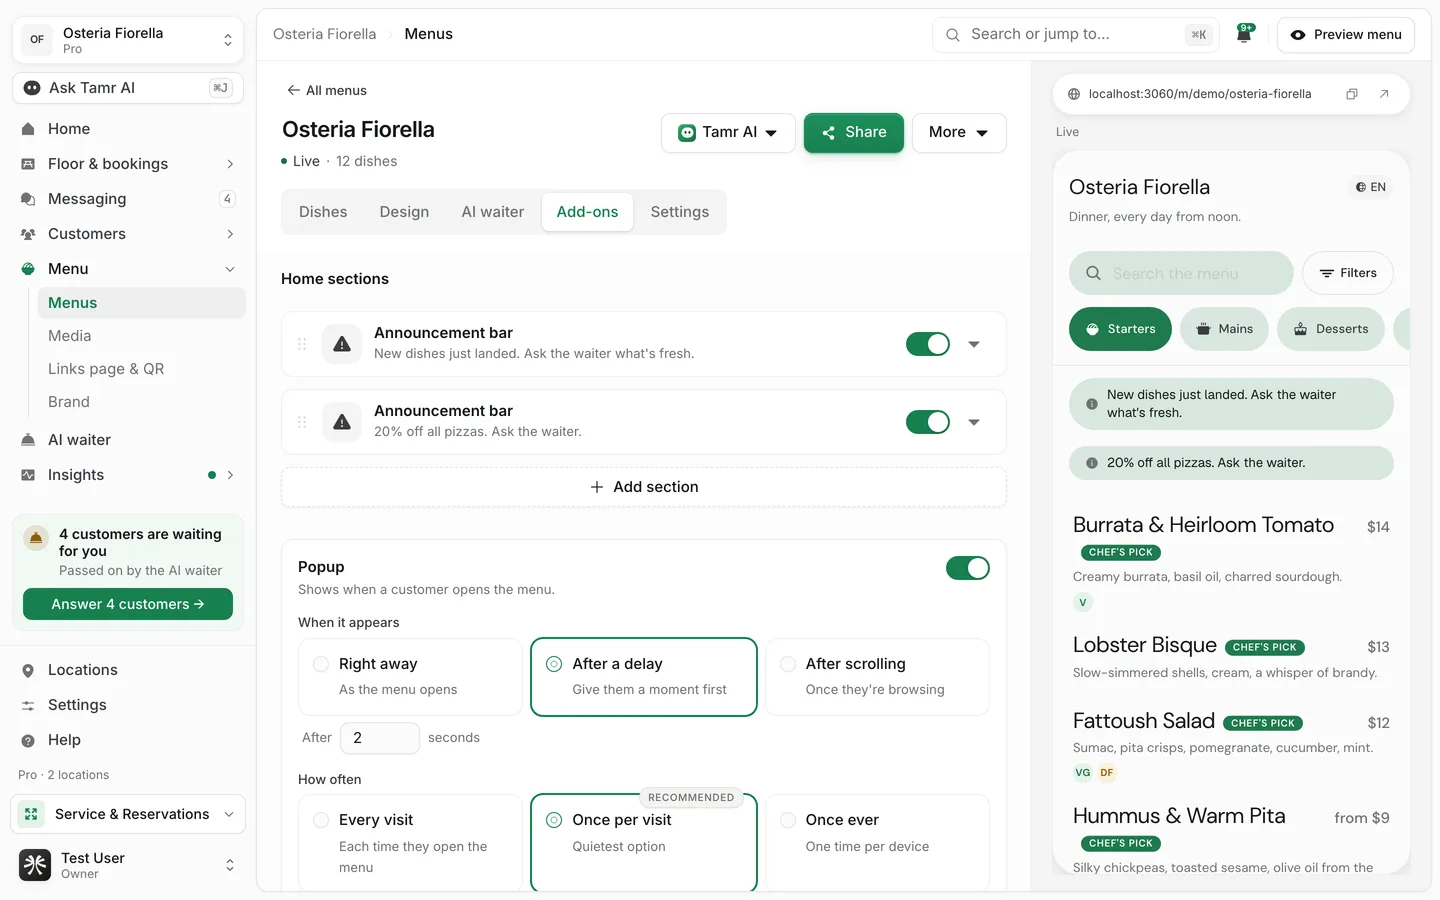The width and height of the screenshot is (1440, 900).
Task: Open the Service & Reservations switcher
Action: tap(128, 814)
